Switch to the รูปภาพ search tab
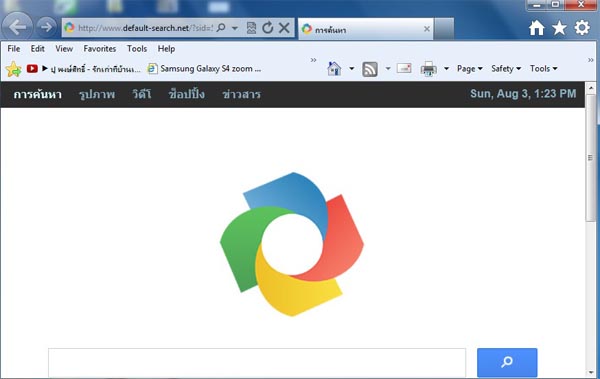Image resolution: width=600 pixels, height=379 pixels. 97,94
